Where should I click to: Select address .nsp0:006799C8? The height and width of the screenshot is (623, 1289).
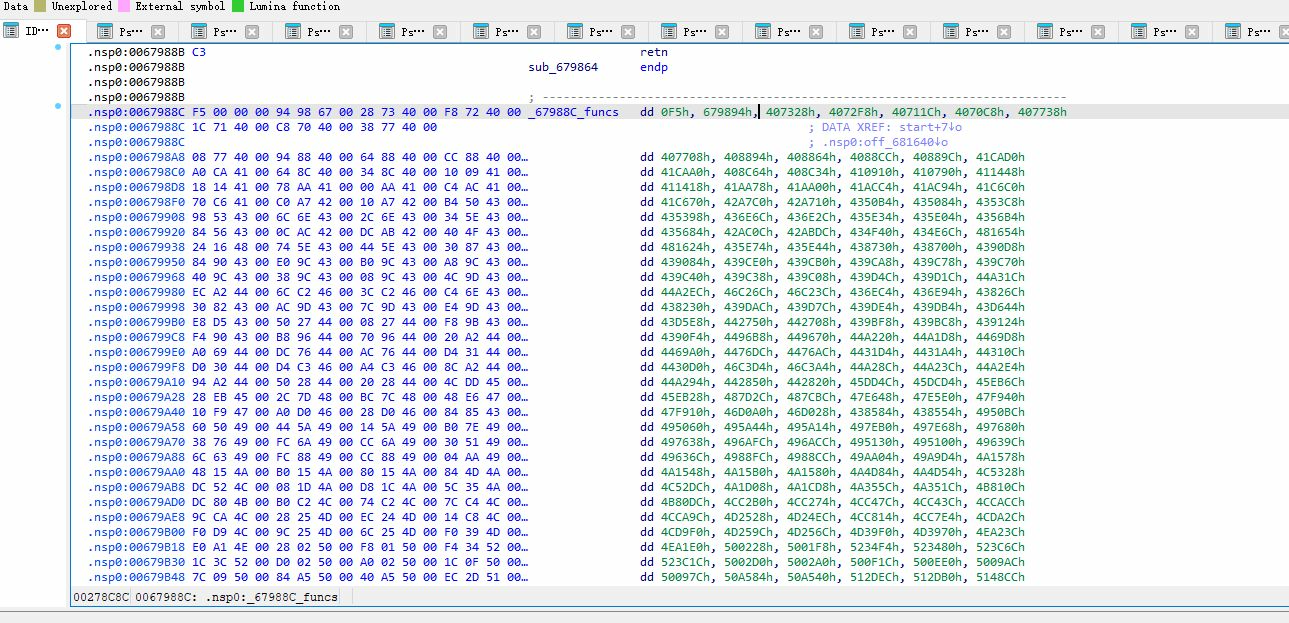[x=135, y=337]
